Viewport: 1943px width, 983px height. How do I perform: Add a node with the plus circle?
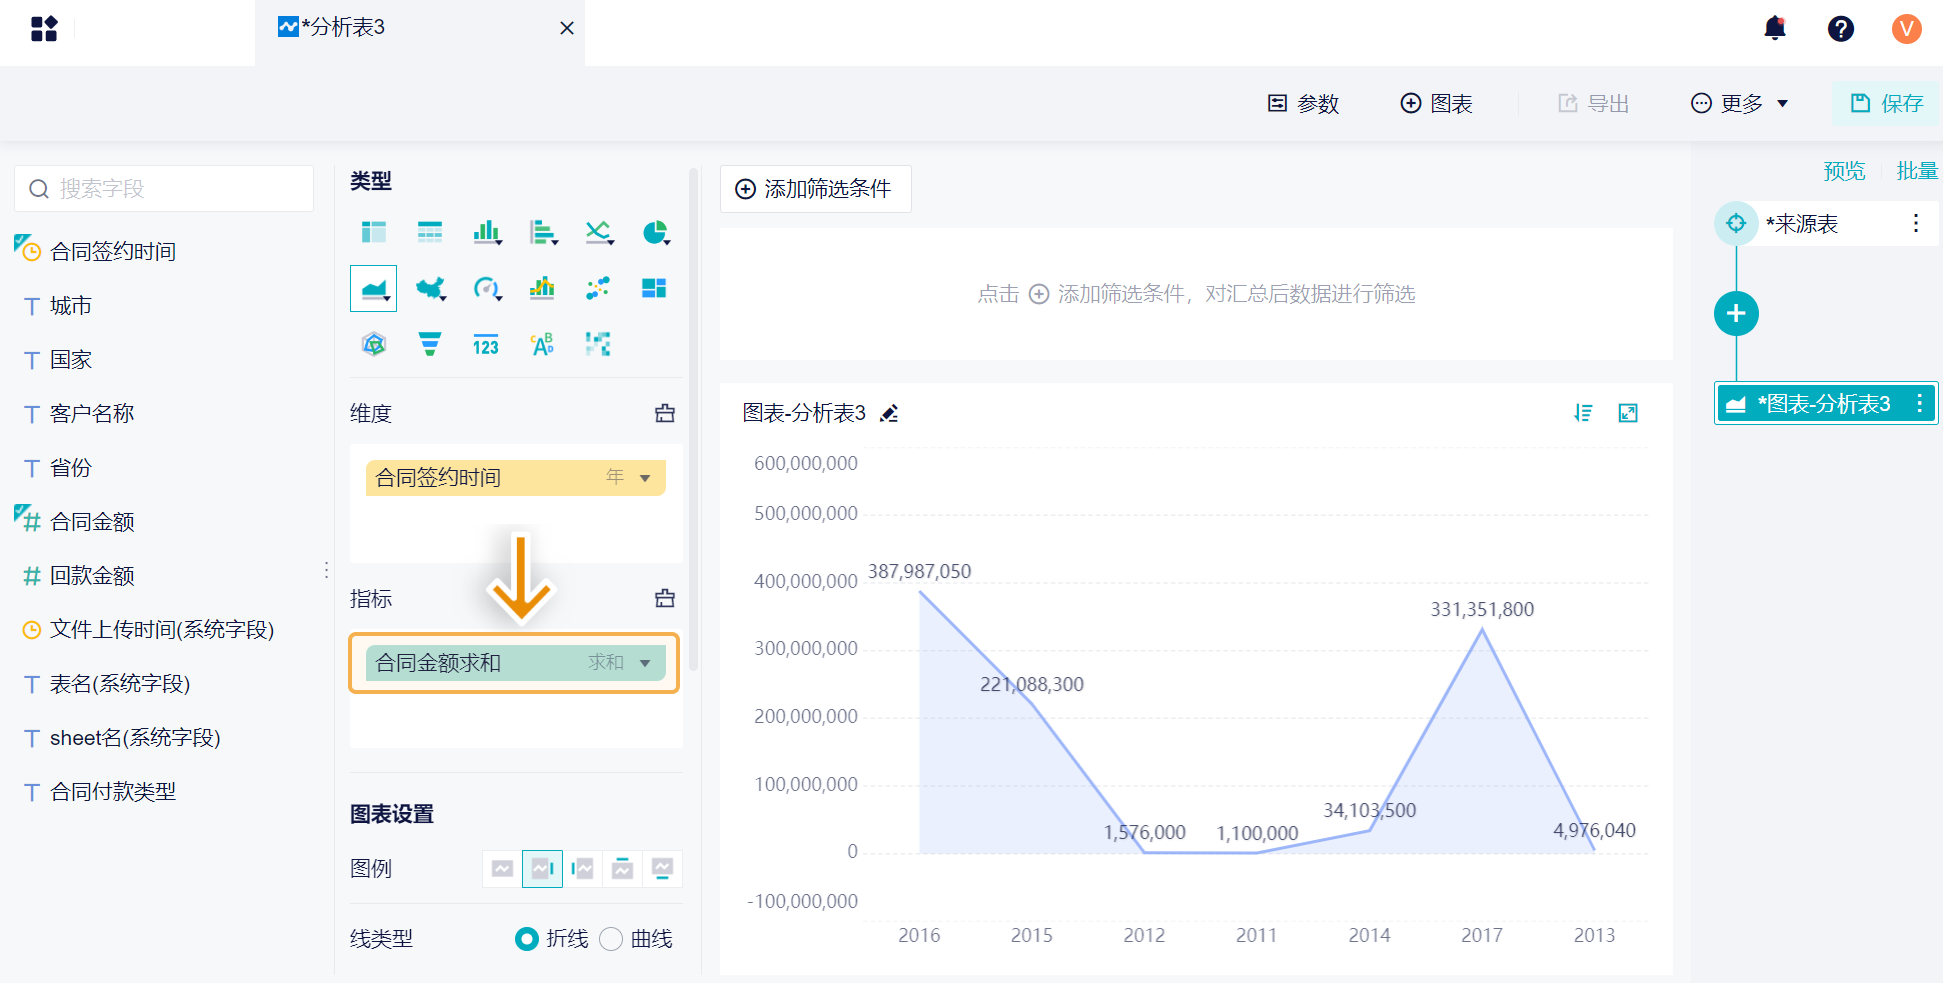pos(1737,314)
